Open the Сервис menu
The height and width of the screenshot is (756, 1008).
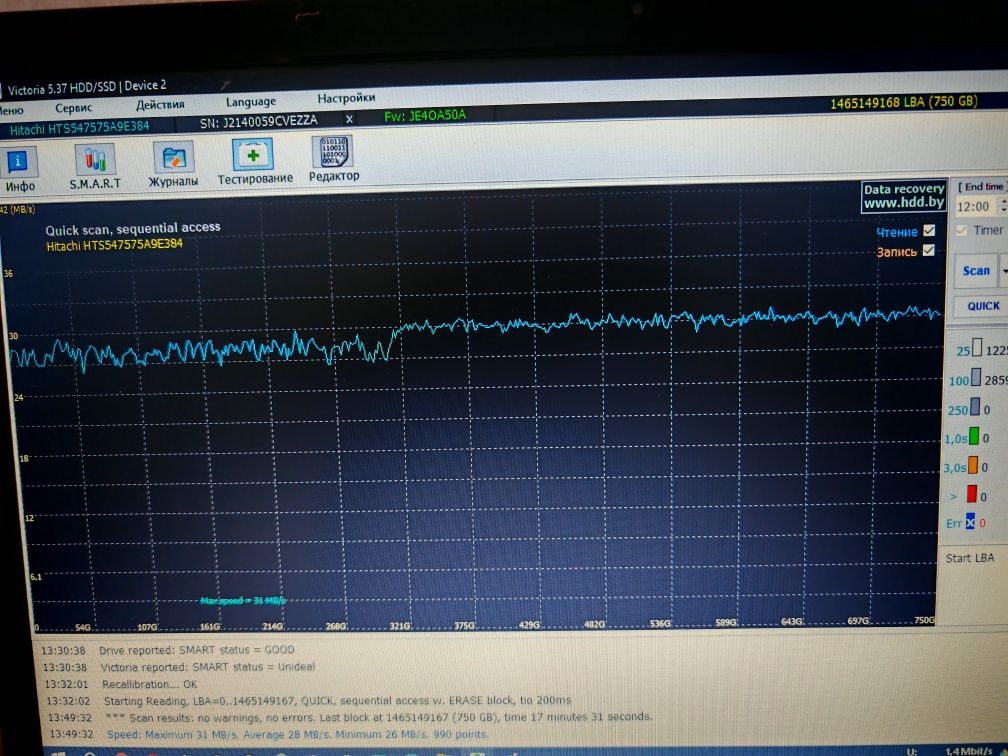pos(73,108)
